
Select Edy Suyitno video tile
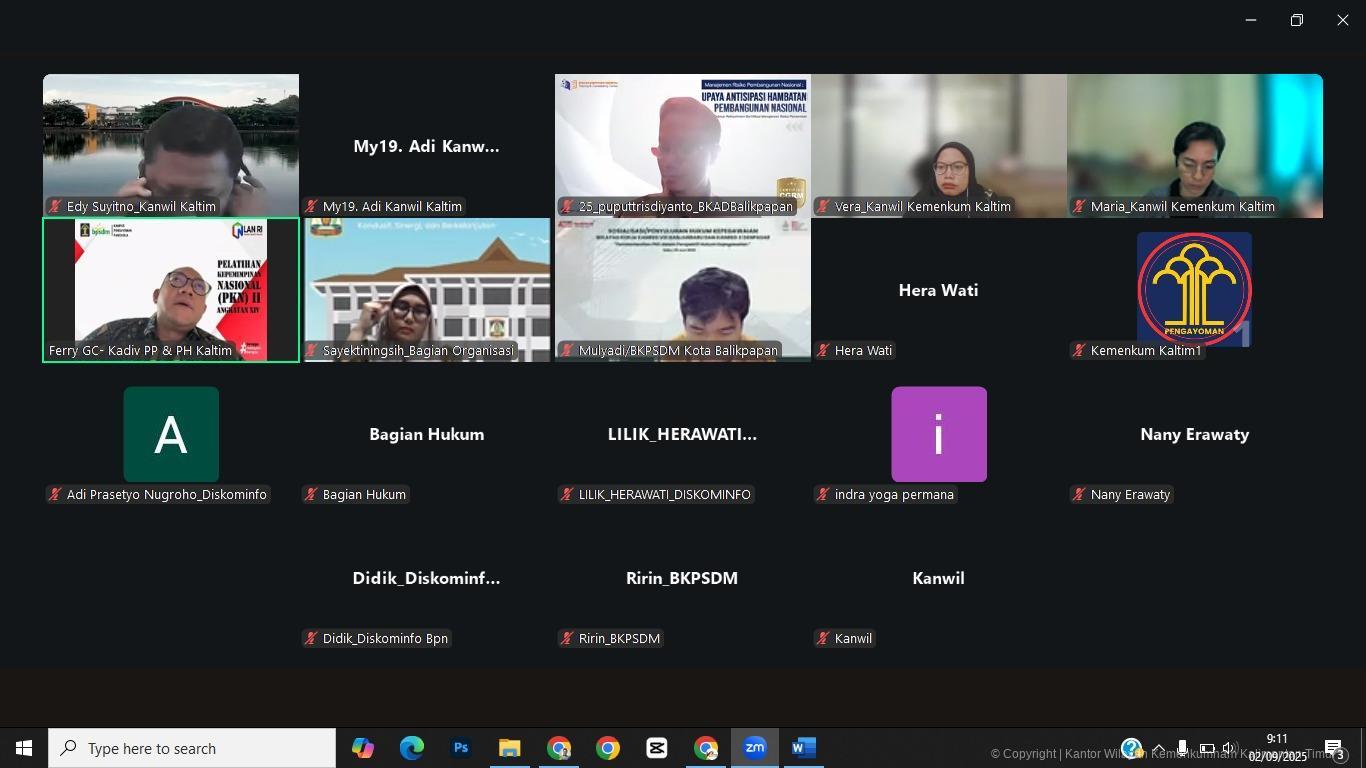[x=171, y=145]
